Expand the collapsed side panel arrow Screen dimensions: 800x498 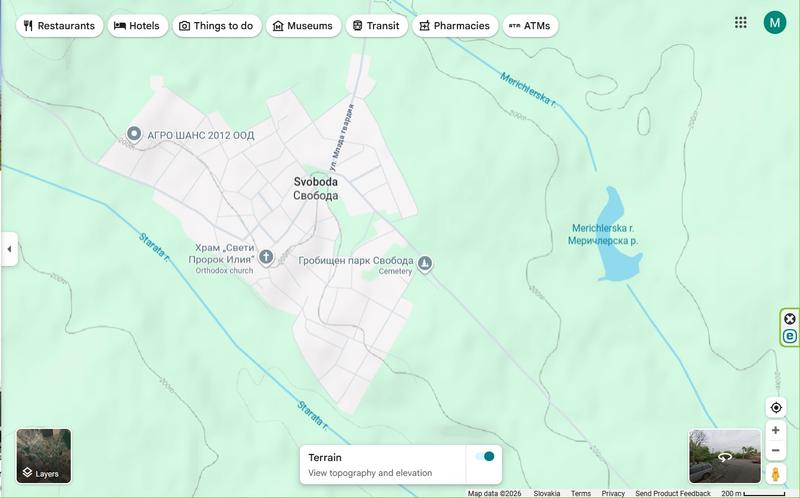click(x=9, y=249)
